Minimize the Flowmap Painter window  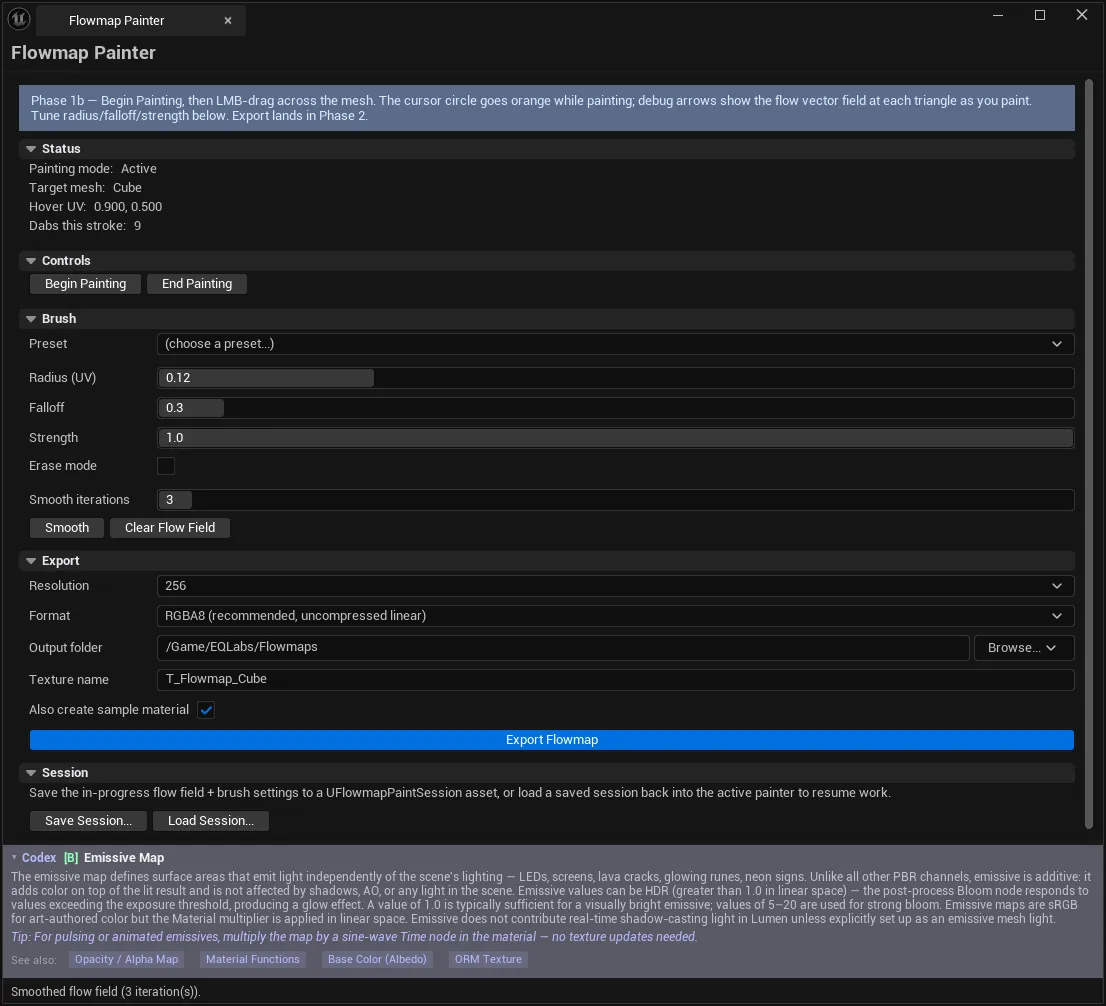click(997, 16)
